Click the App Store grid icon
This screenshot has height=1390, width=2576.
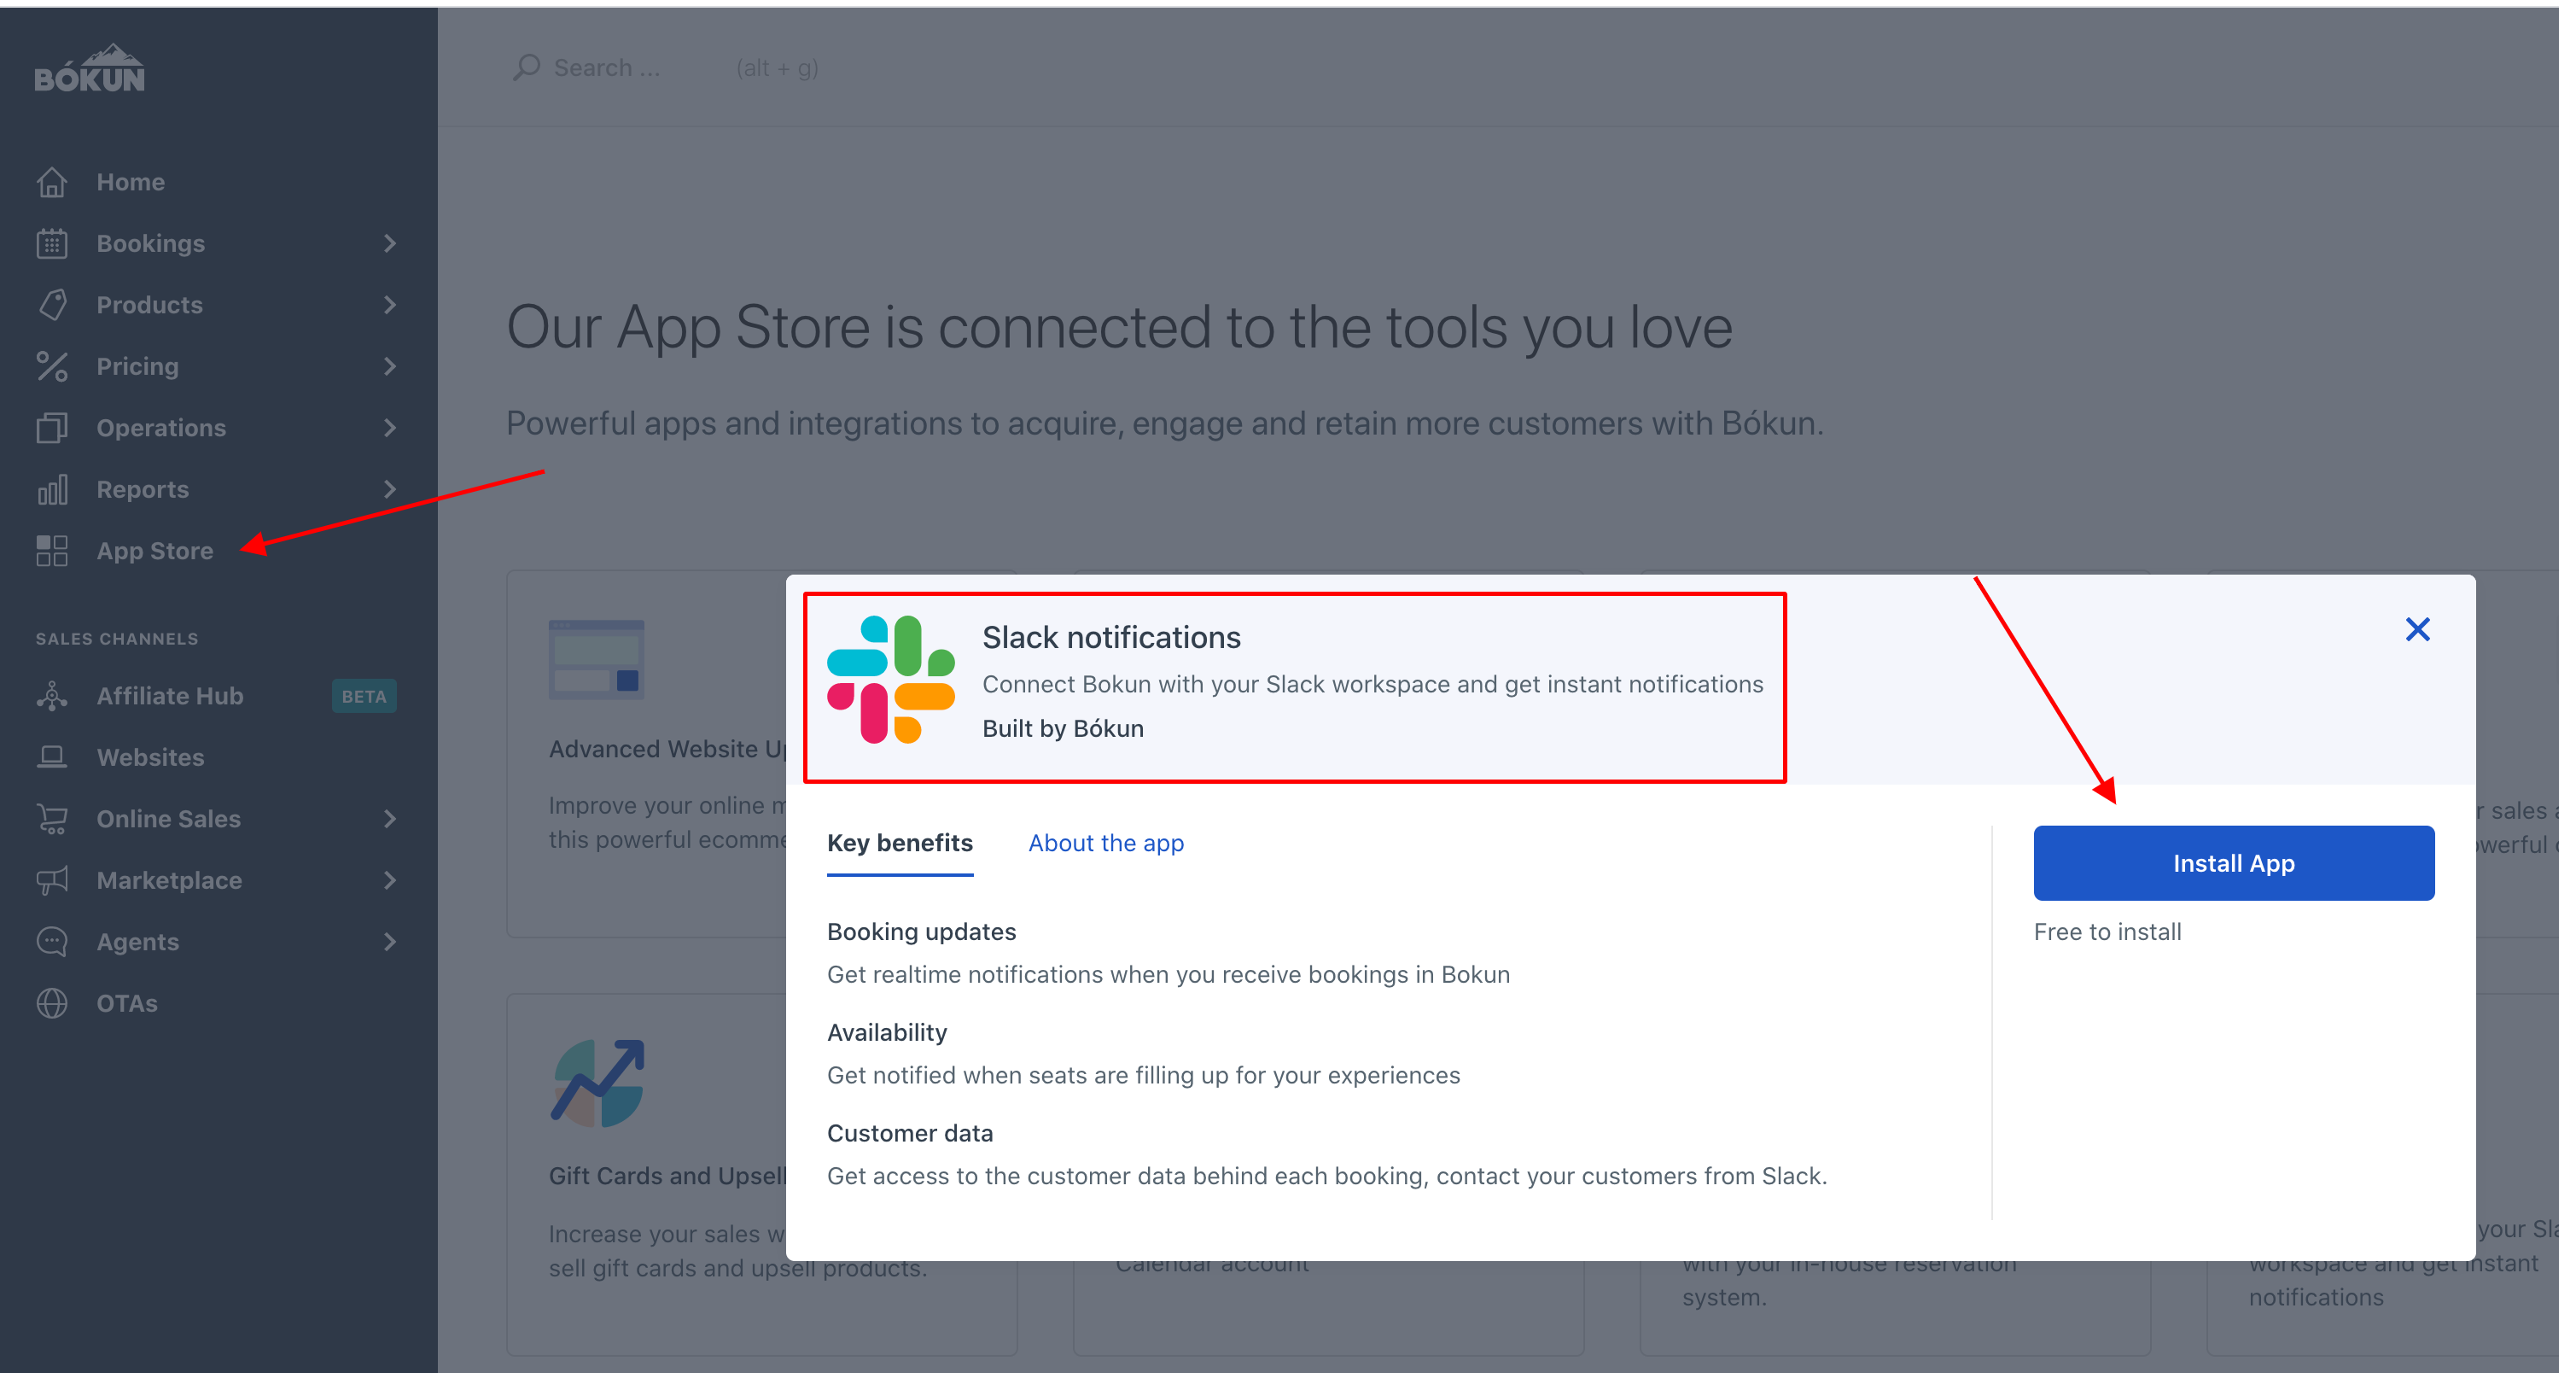52,555
